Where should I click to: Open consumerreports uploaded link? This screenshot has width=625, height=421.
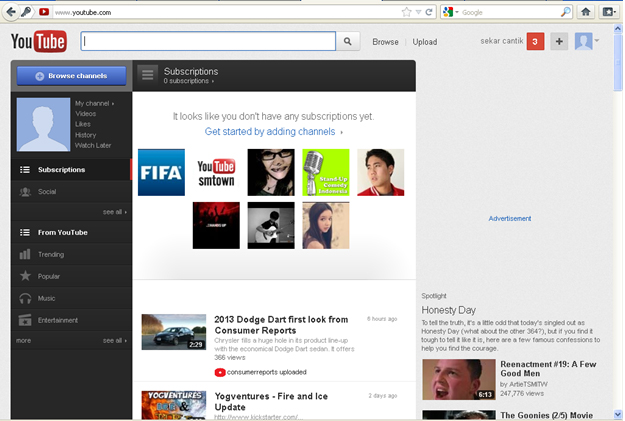[x=267, y=372]
